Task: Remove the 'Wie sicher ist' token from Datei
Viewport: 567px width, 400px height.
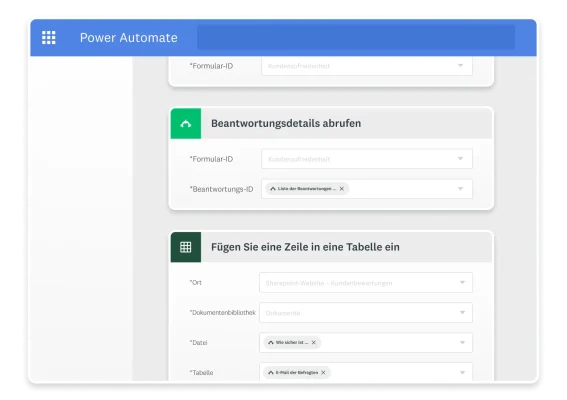Action: (x=314, y=342)
